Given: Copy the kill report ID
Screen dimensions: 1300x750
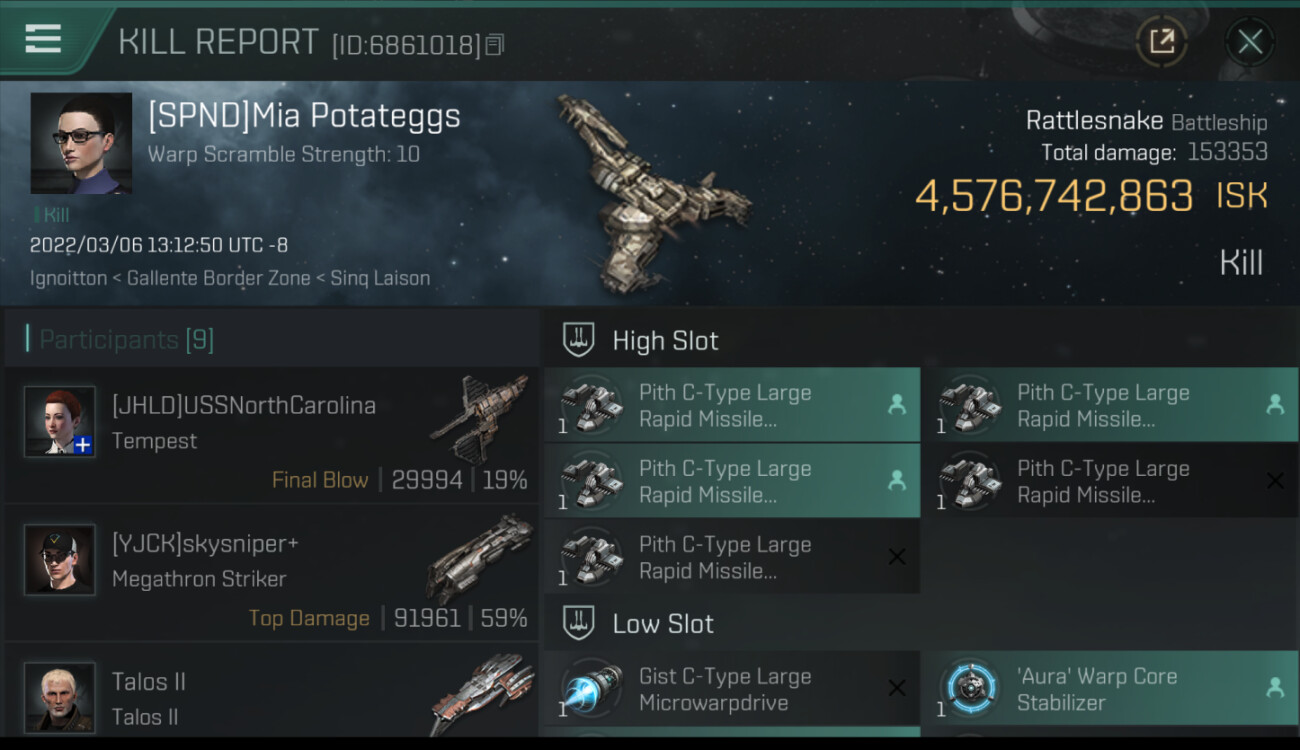Looking at the screenshot, I should pyautogui.click(x=495, y=45).
